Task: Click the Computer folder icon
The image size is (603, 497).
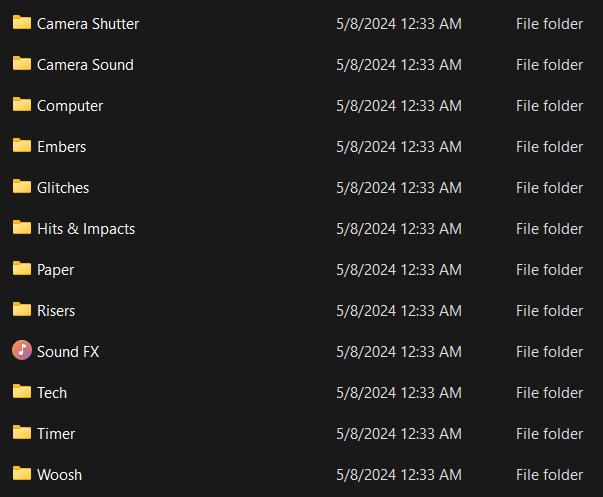Action: (x=22, y=104)
